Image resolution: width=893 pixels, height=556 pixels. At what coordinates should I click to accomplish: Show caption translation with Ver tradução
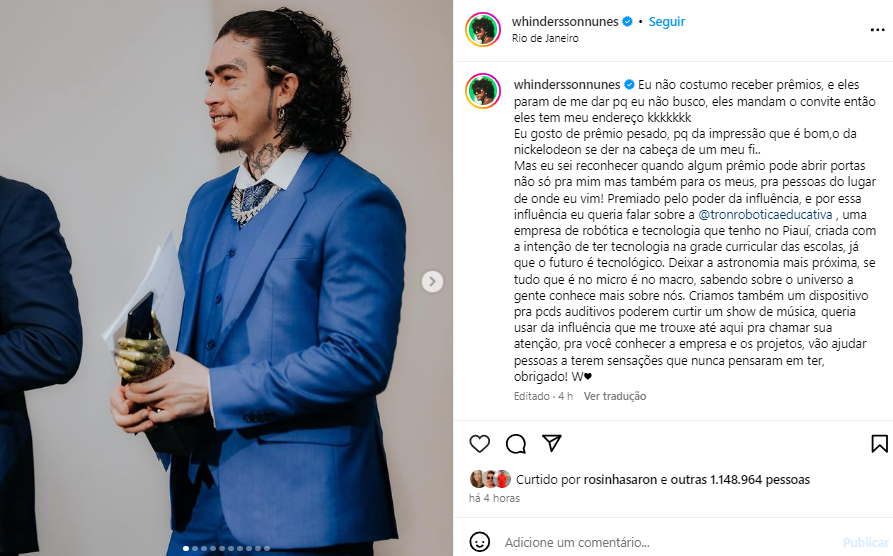(x=615, y=396)
